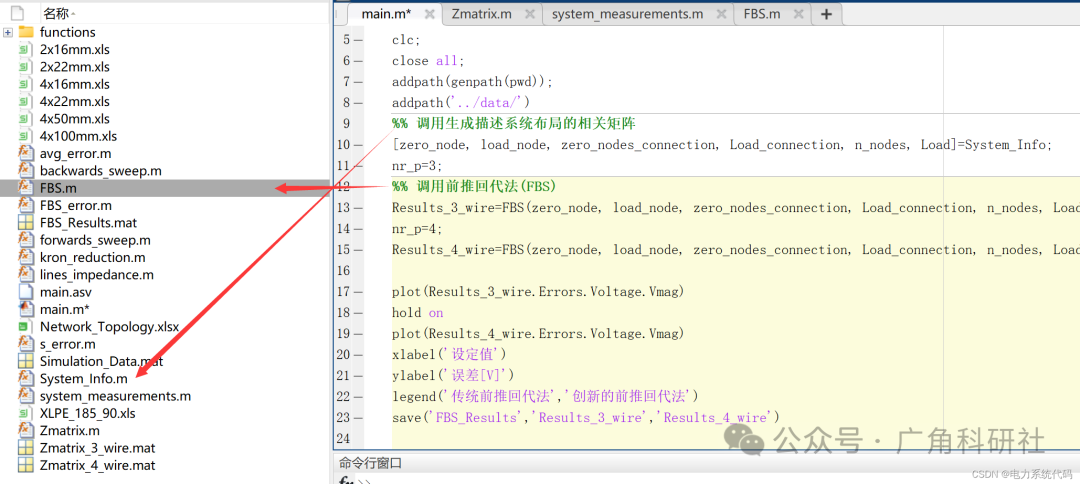Click the Network_Topology.xlsx file icon
The width and height of the screenshot is (1080, 484).
click(x=25, y=326)
